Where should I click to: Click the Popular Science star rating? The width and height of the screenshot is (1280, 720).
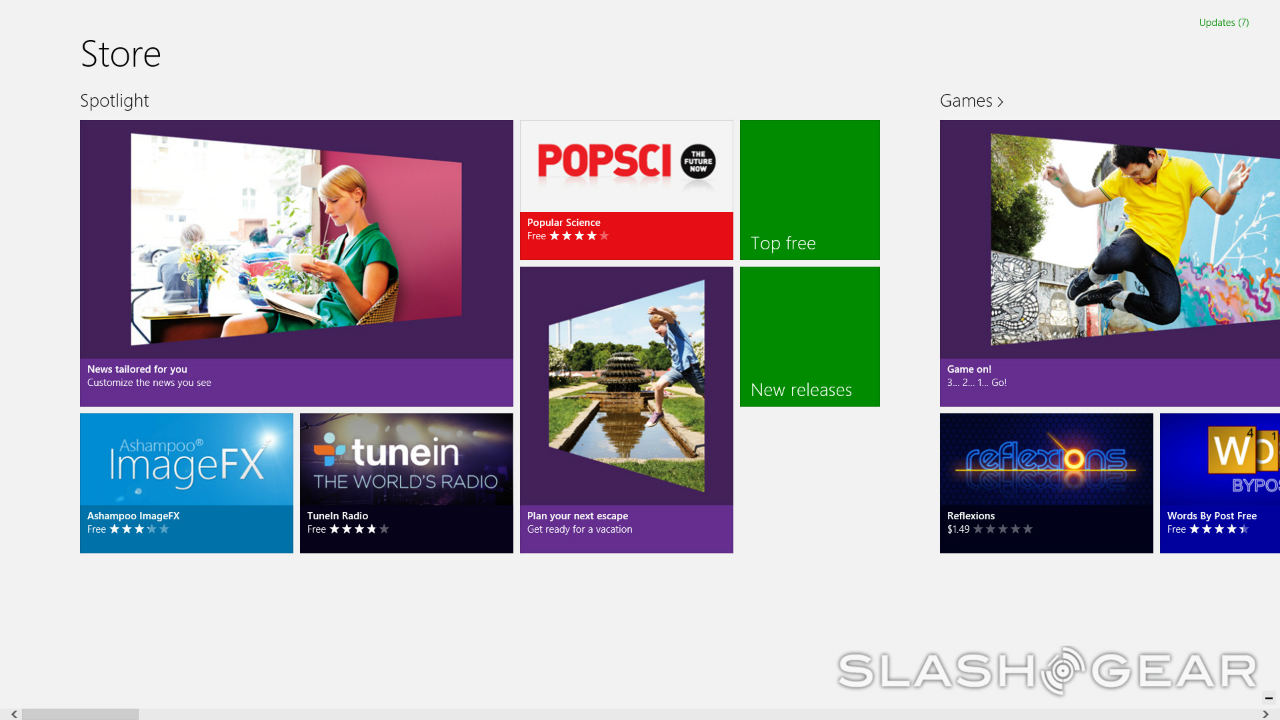coord(579,236)
